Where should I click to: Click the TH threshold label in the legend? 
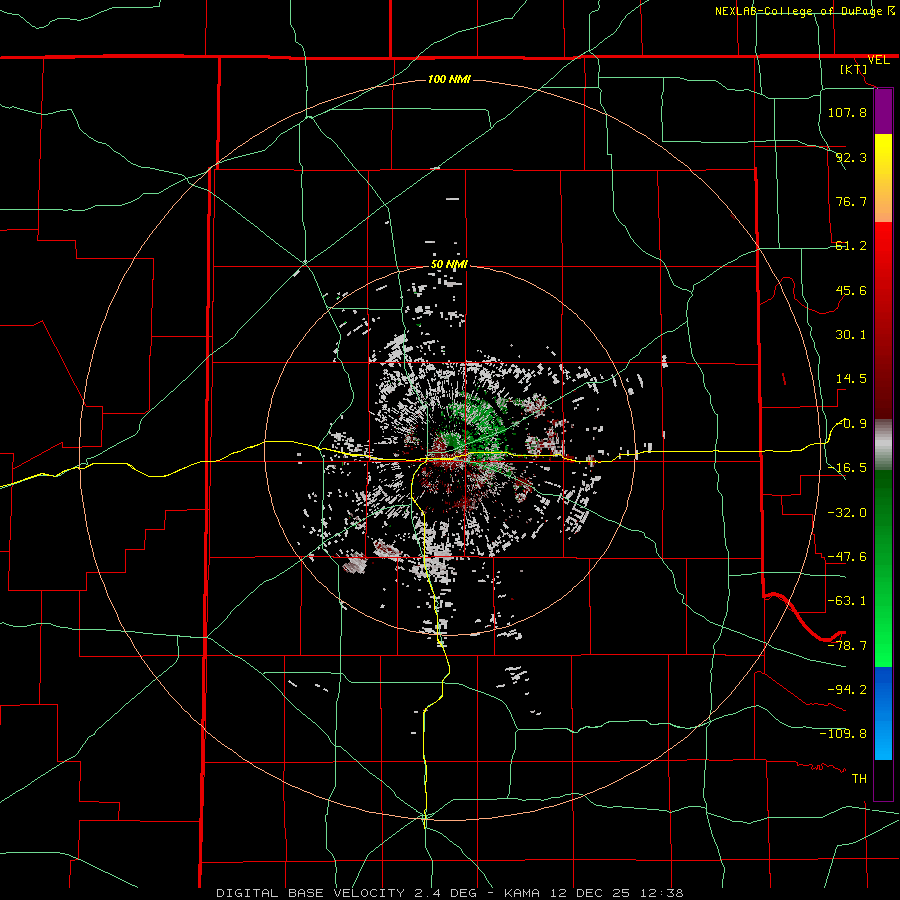(x=859, y=779)
